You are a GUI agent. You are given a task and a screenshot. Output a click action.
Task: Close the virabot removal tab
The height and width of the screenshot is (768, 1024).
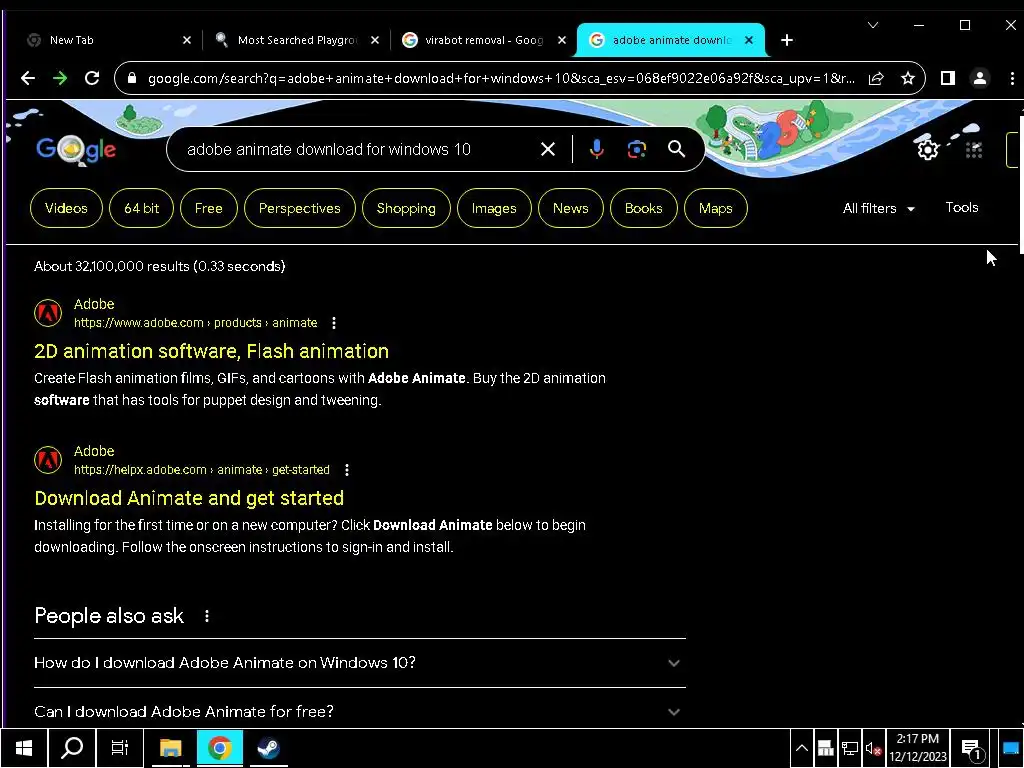point(562,40)
